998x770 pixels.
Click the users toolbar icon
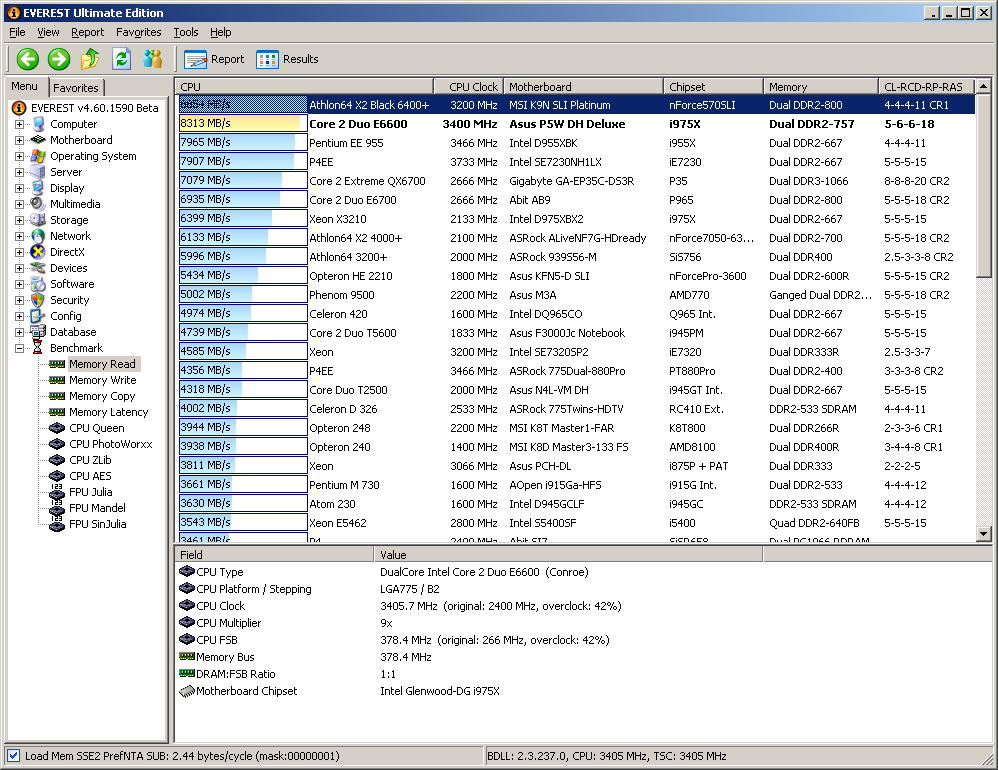pyautogui.click(x=153, y=59)
